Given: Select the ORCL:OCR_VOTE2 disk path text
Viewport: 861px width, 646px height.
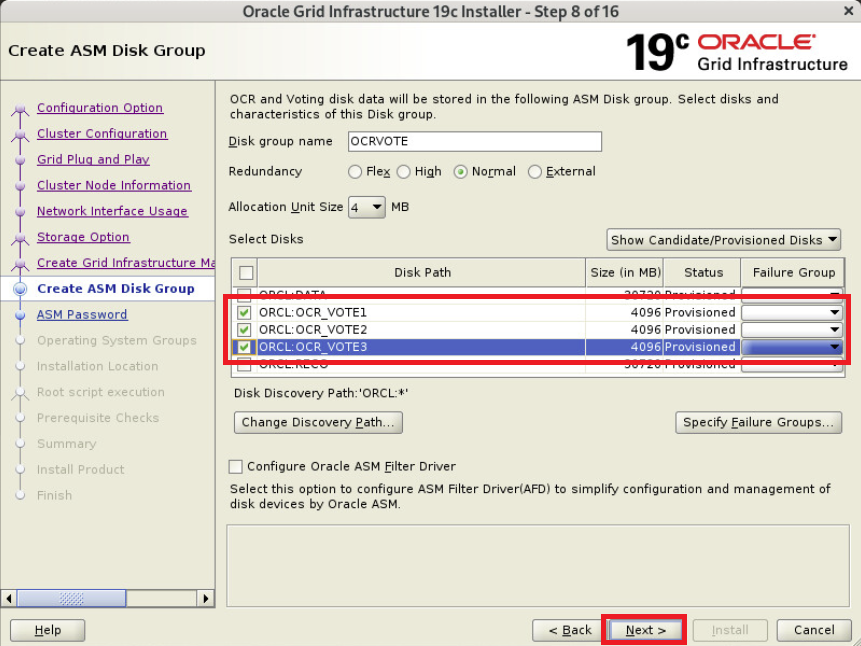Looking at the screenshot, I should click(x=312, y=330).
